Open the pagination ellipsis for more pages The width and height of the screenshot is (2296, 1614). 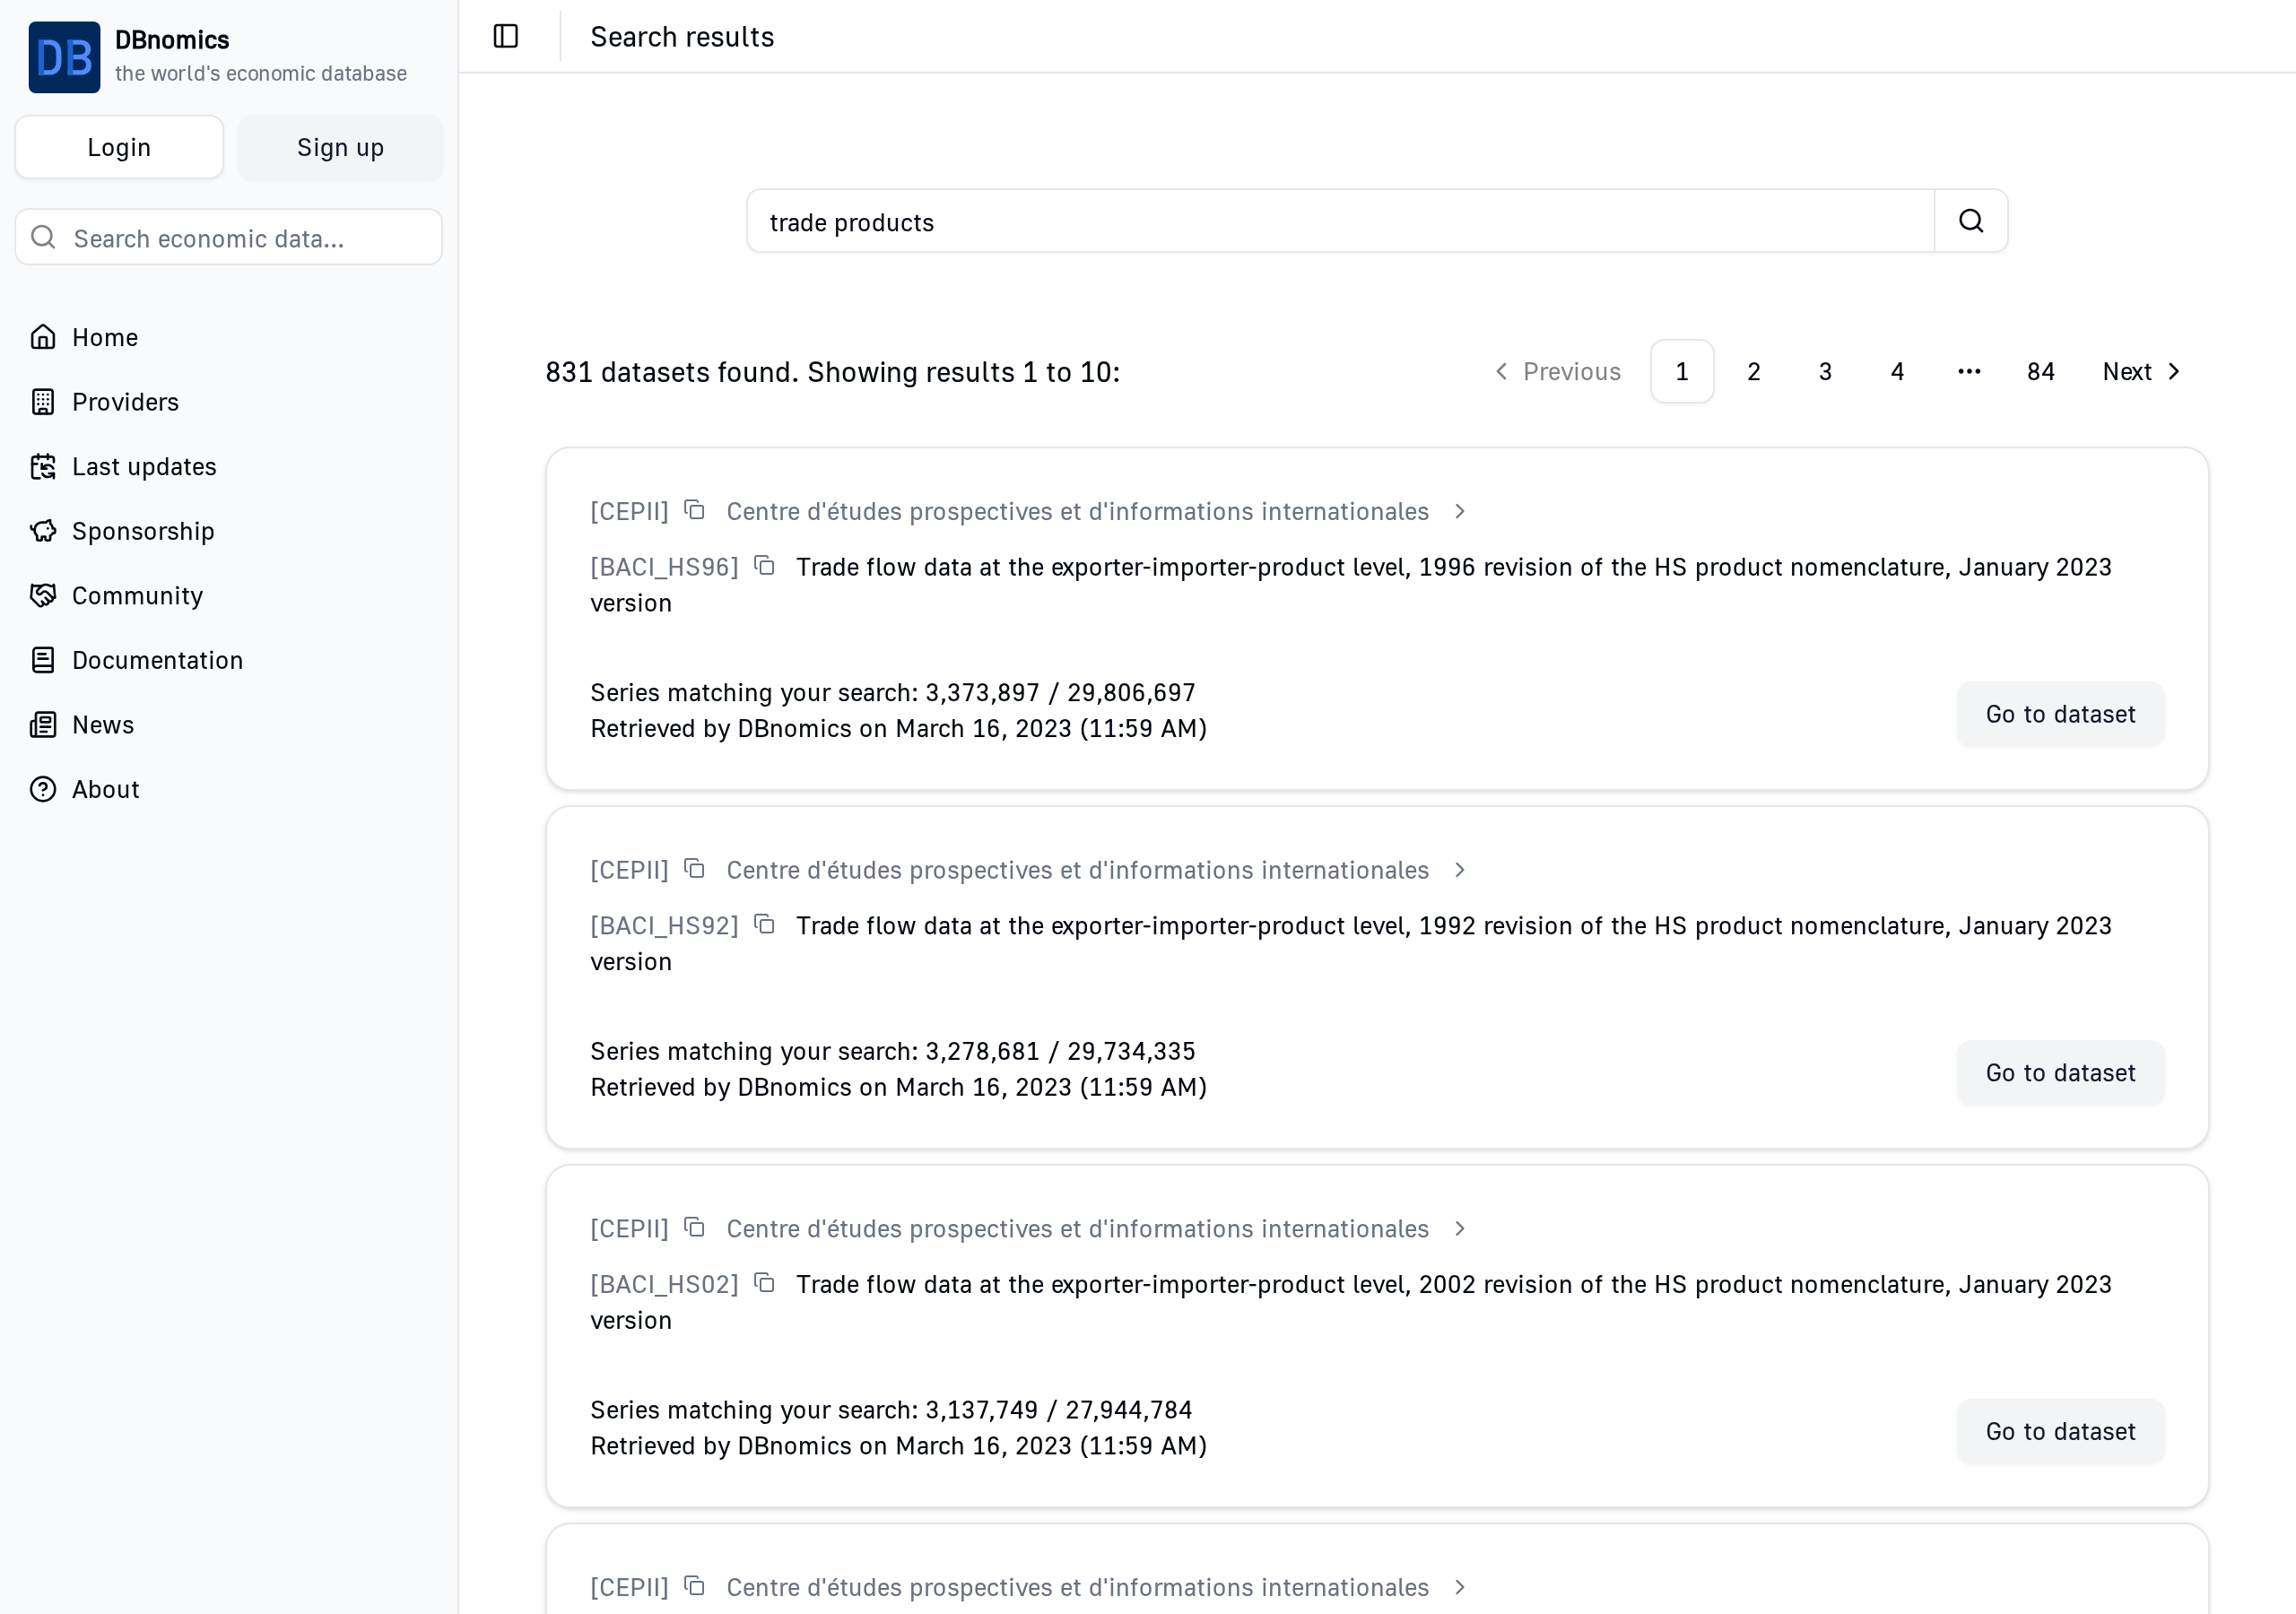click(1969, 372)
